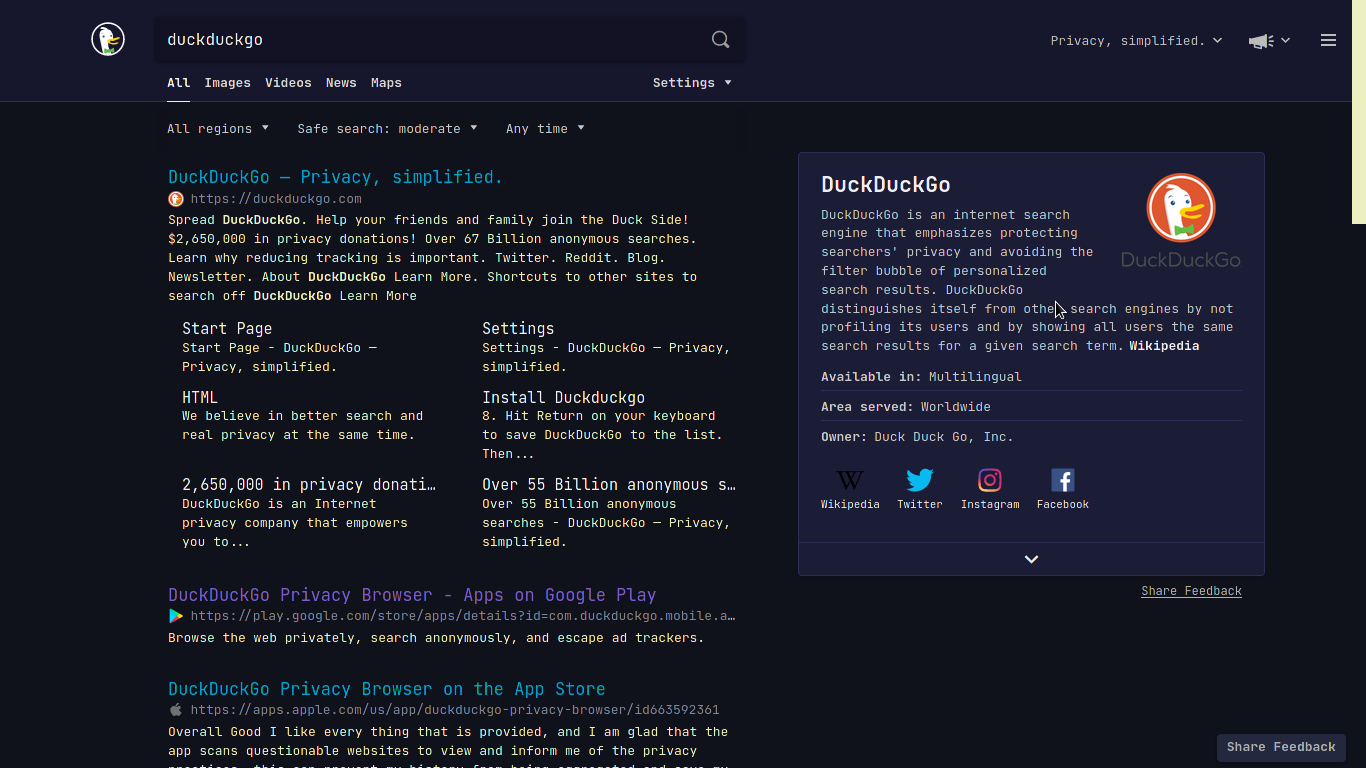Select the All results tab

[x=178, y=83]
